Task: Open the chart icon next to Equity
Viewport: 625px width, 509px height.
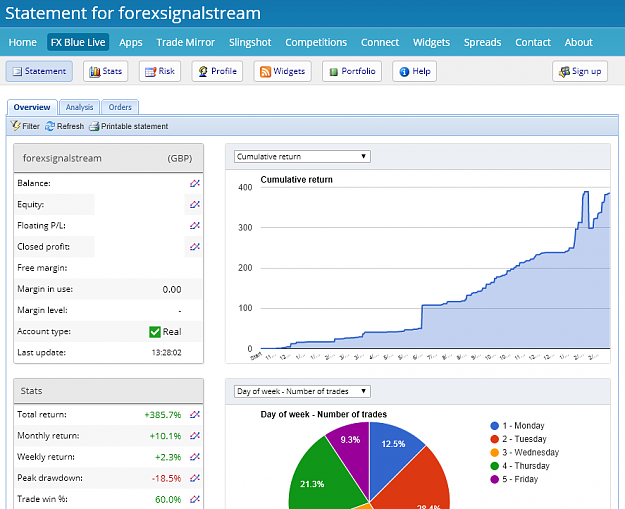Action: coord(195,204)
